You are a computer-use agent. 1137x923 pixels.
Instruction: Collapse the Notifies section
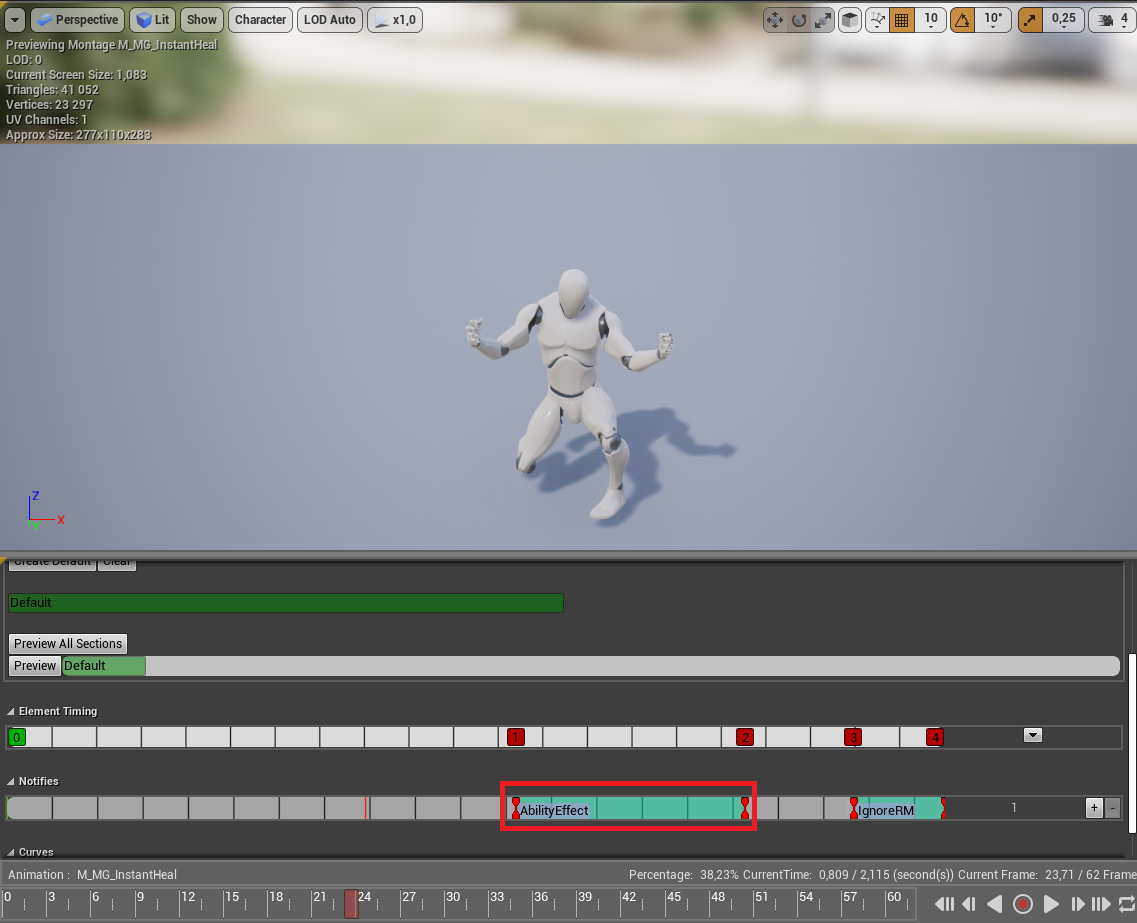click(12, 781)
